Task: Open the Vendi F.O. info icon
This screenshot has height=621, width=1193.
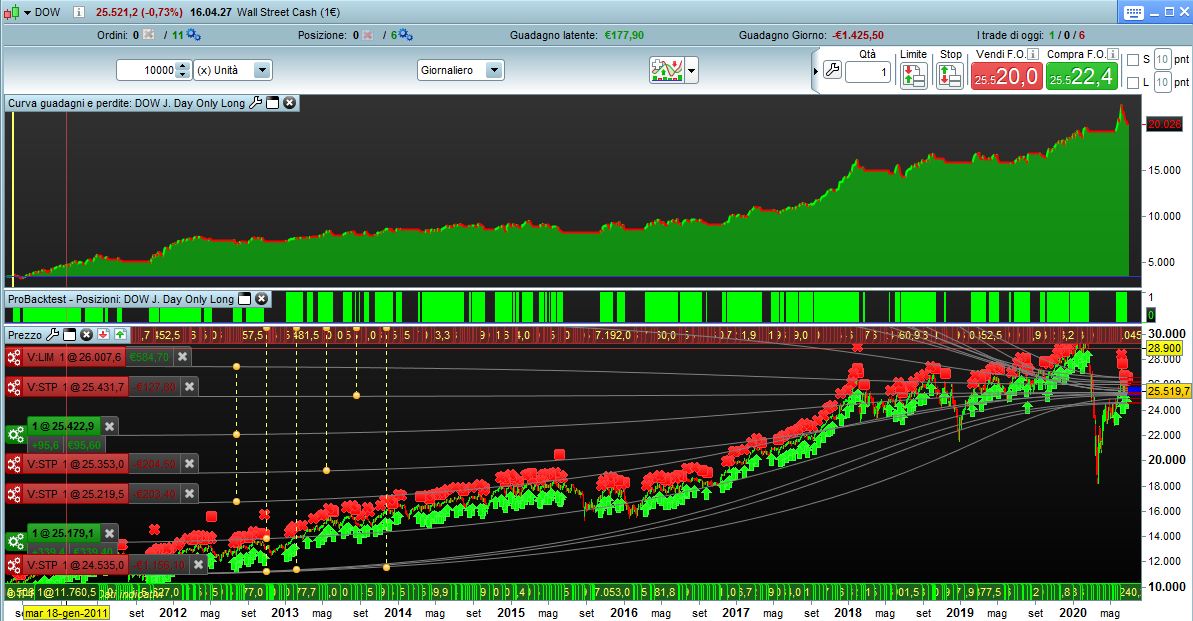Action: (x=1032, y=54)
